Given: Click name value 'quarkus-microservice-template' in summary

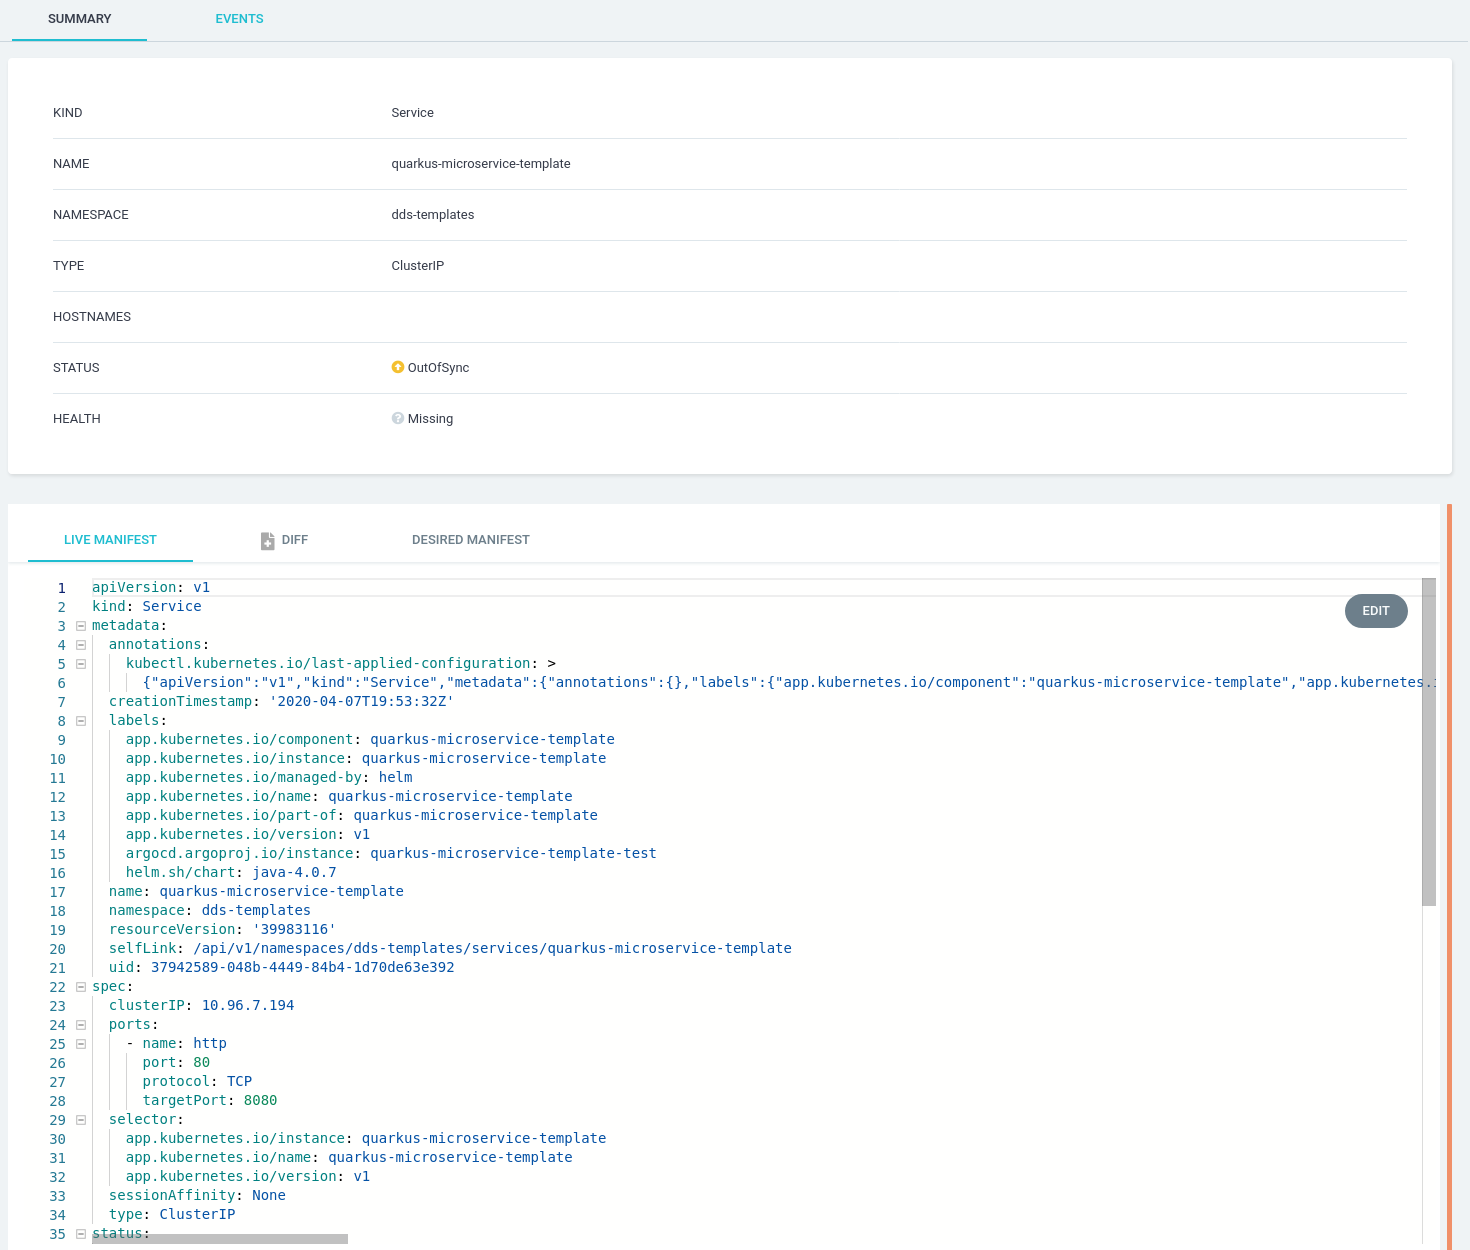Looking at the screenshot, I should click(x=481, y=164).
